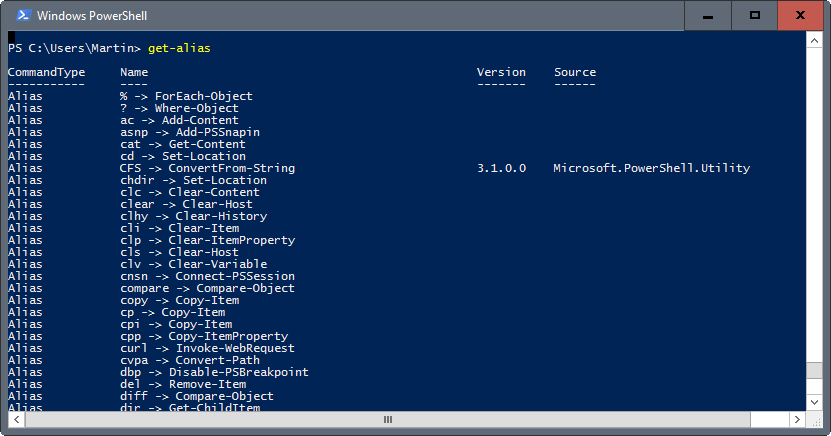Click the 'PS C:\Users\Martin>' prompt text
Viewport: 831px width, 436px height.
tap(74, 48)
